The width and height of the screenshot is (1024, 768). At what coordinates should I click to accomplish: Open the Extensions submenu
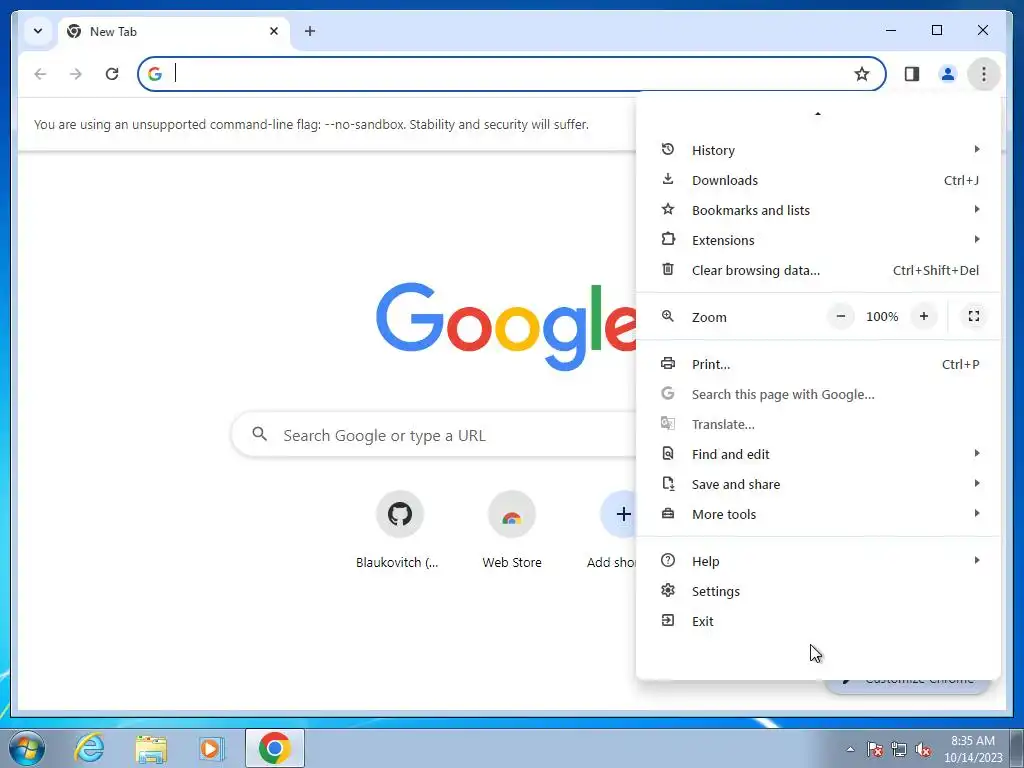tap(818, 240)
